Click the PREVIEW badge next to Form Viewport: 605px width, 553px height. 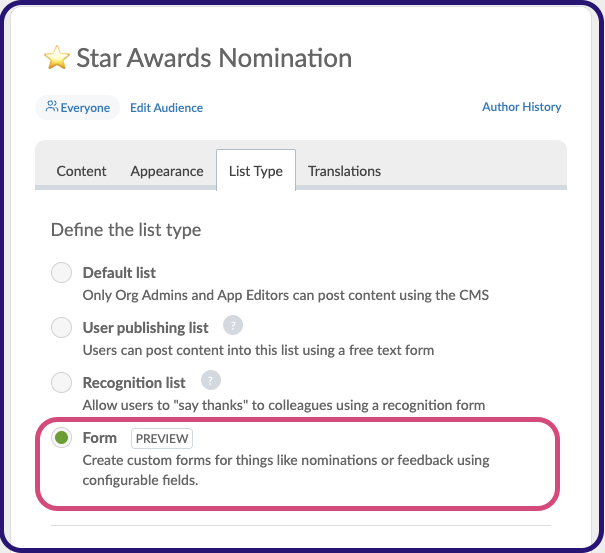coord(162,438)
